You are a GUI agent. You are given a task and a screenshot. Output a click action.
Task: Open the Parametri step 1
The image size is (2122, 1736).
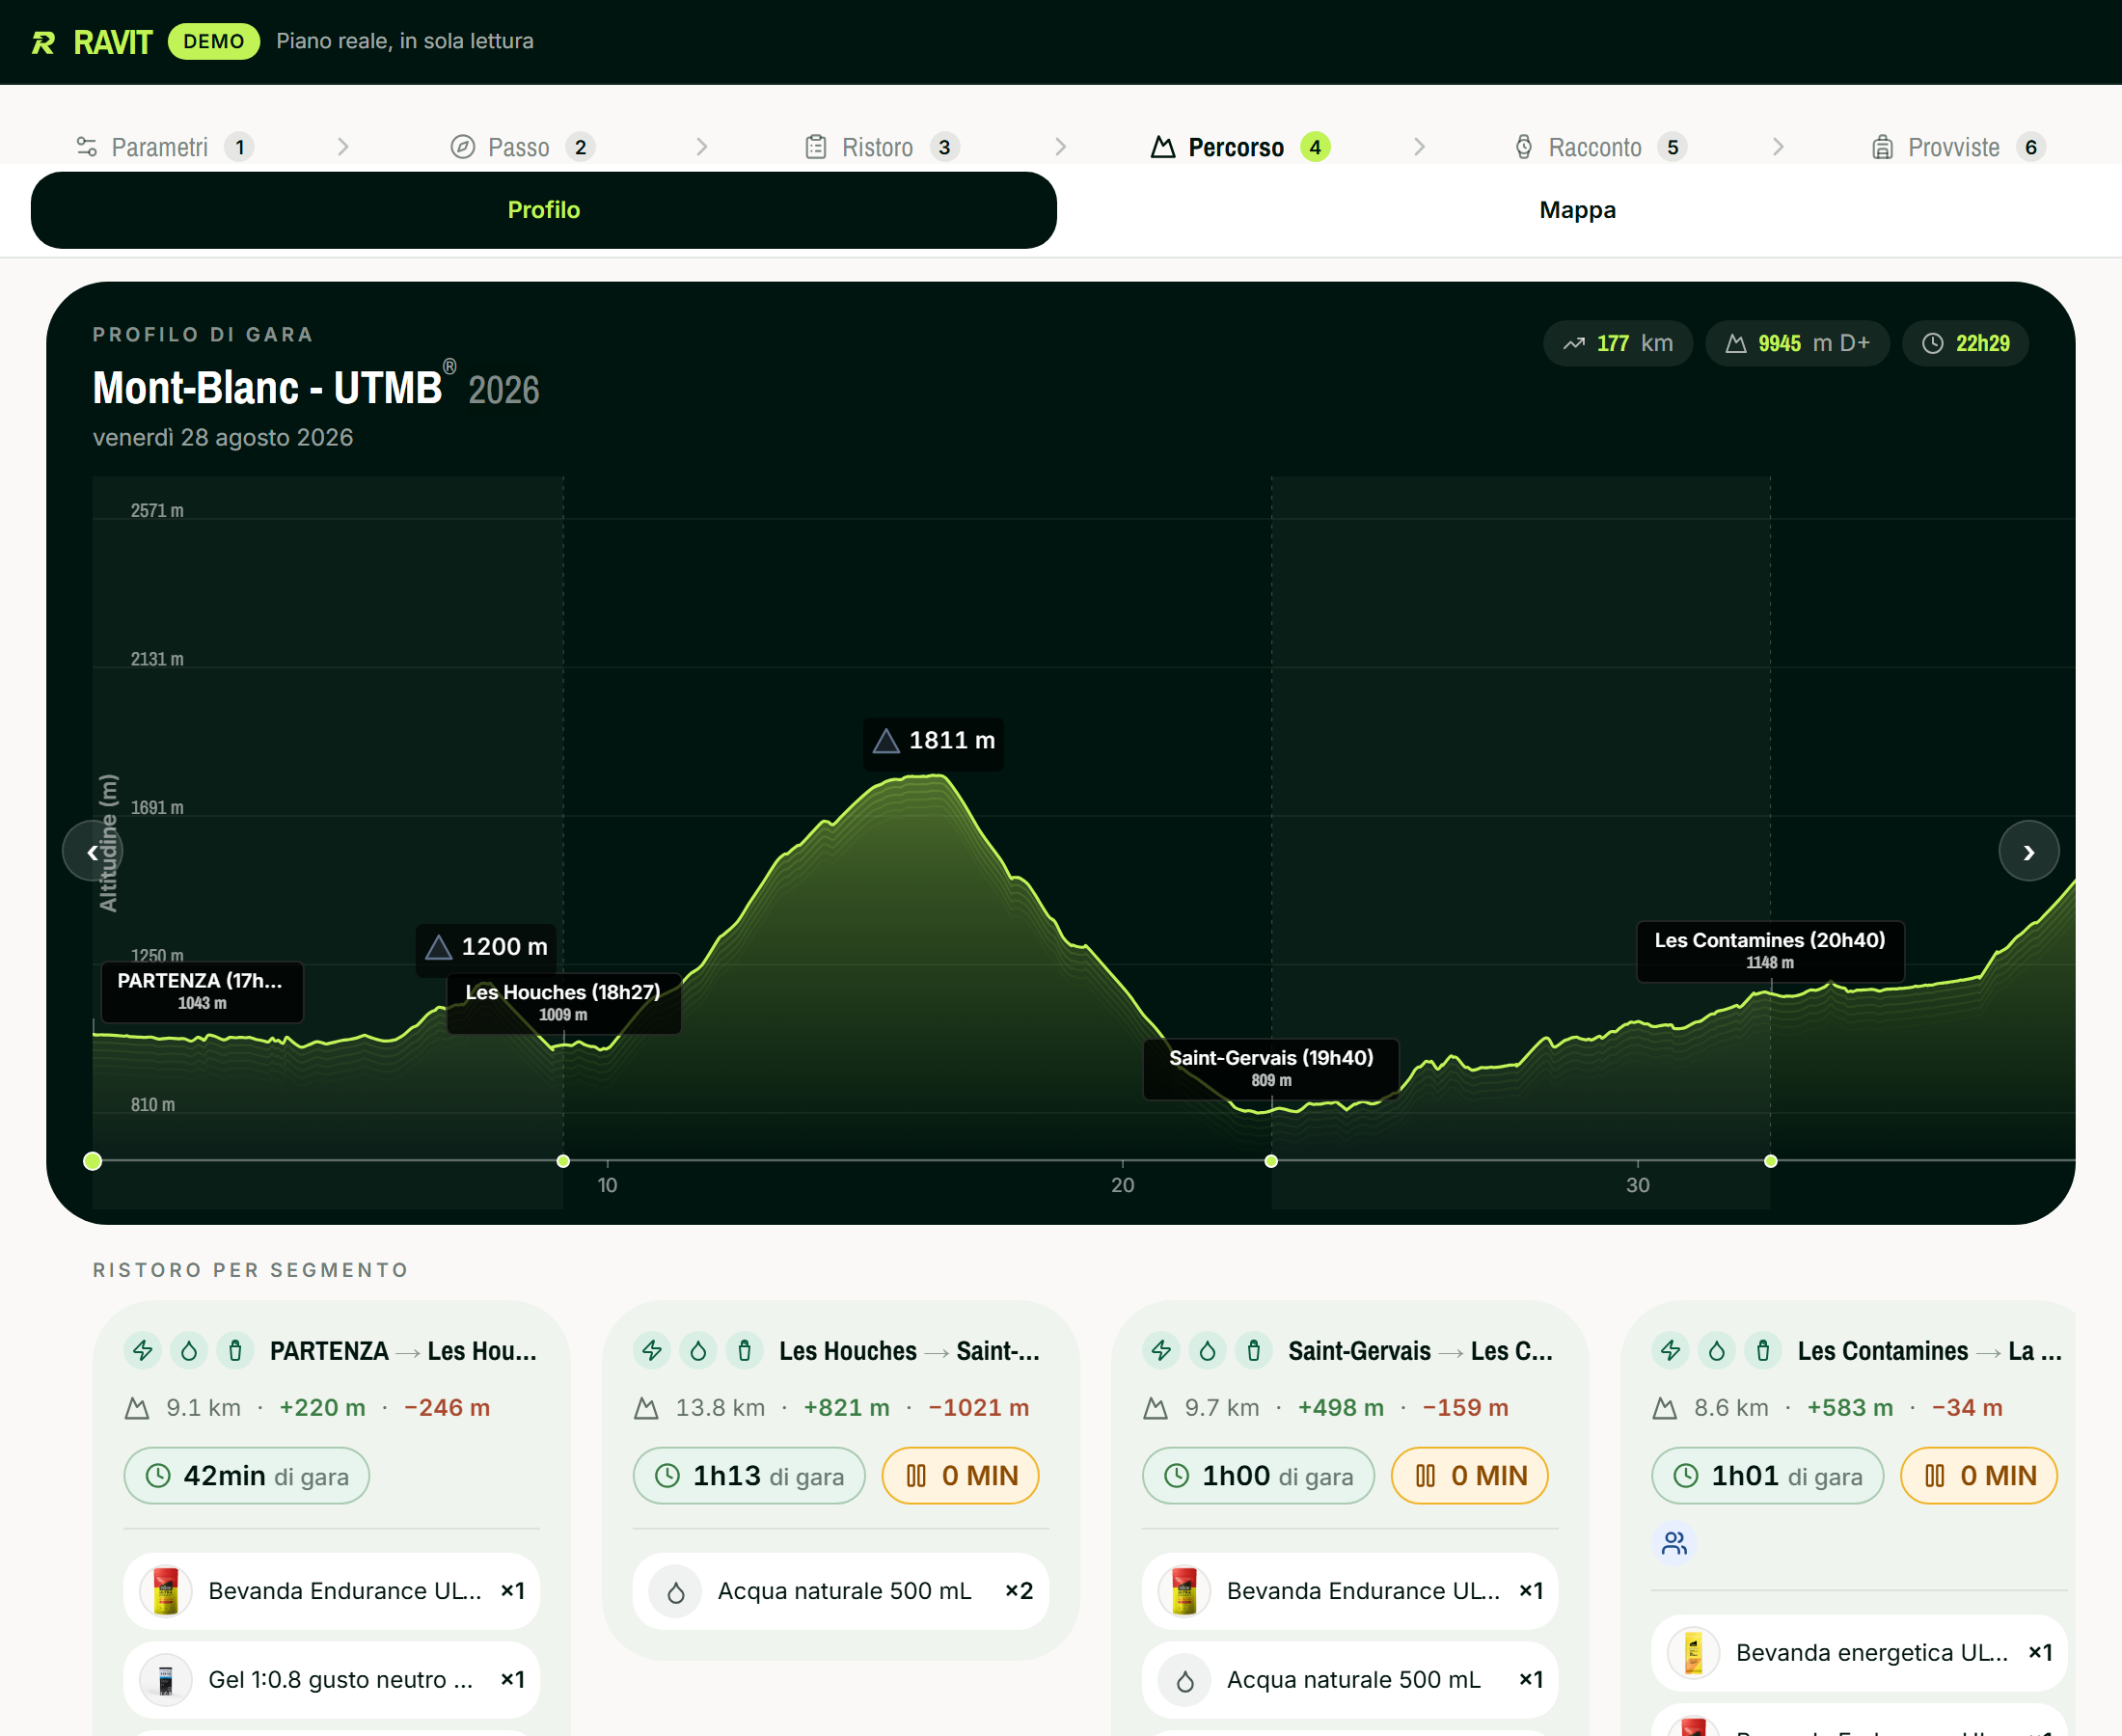[x=165, y=147]
